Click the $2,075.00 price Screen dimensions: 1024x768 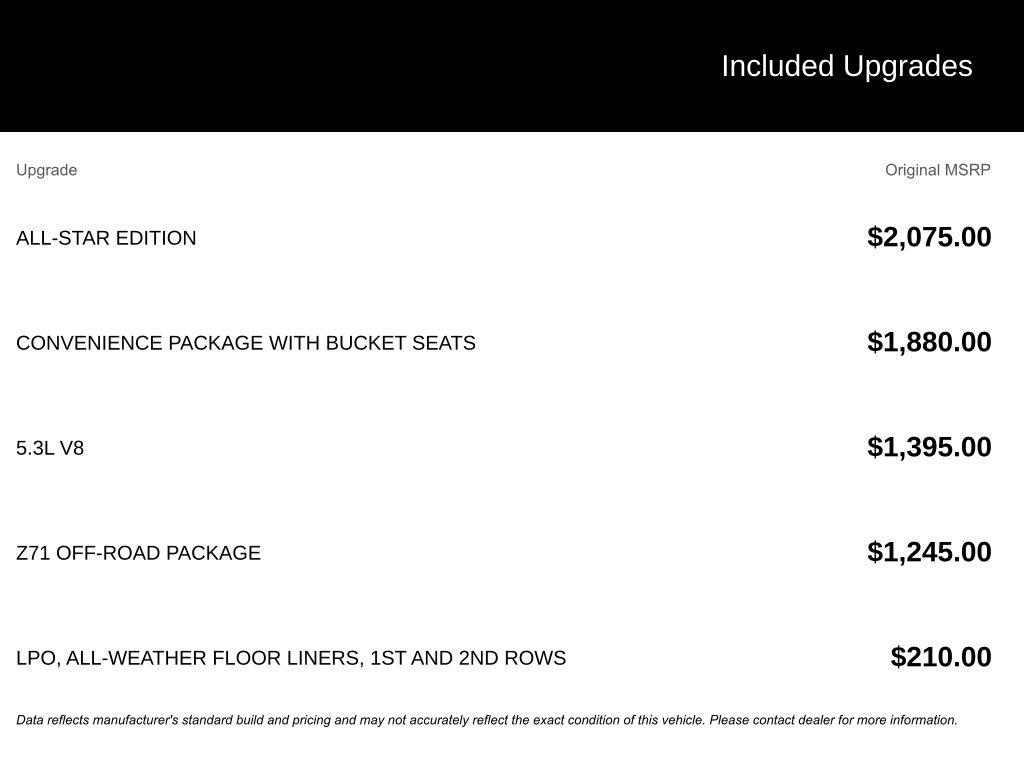(x=929, y=237)
